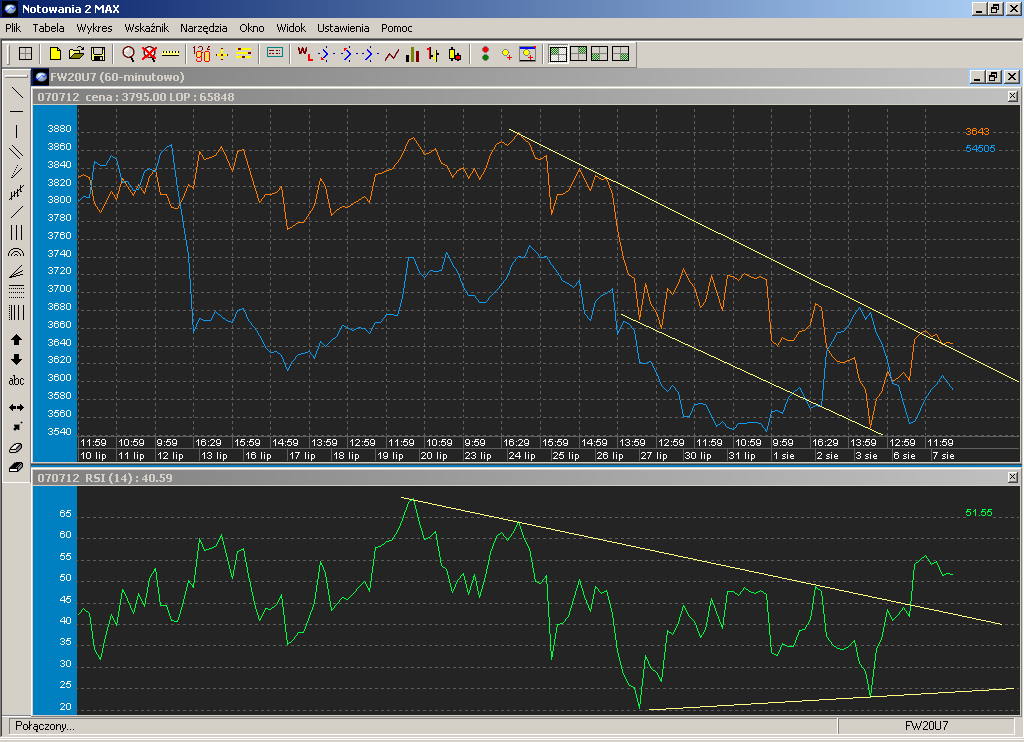Select the abc text annotation tool
The image size is (1024, 742).
pos(16,381)
